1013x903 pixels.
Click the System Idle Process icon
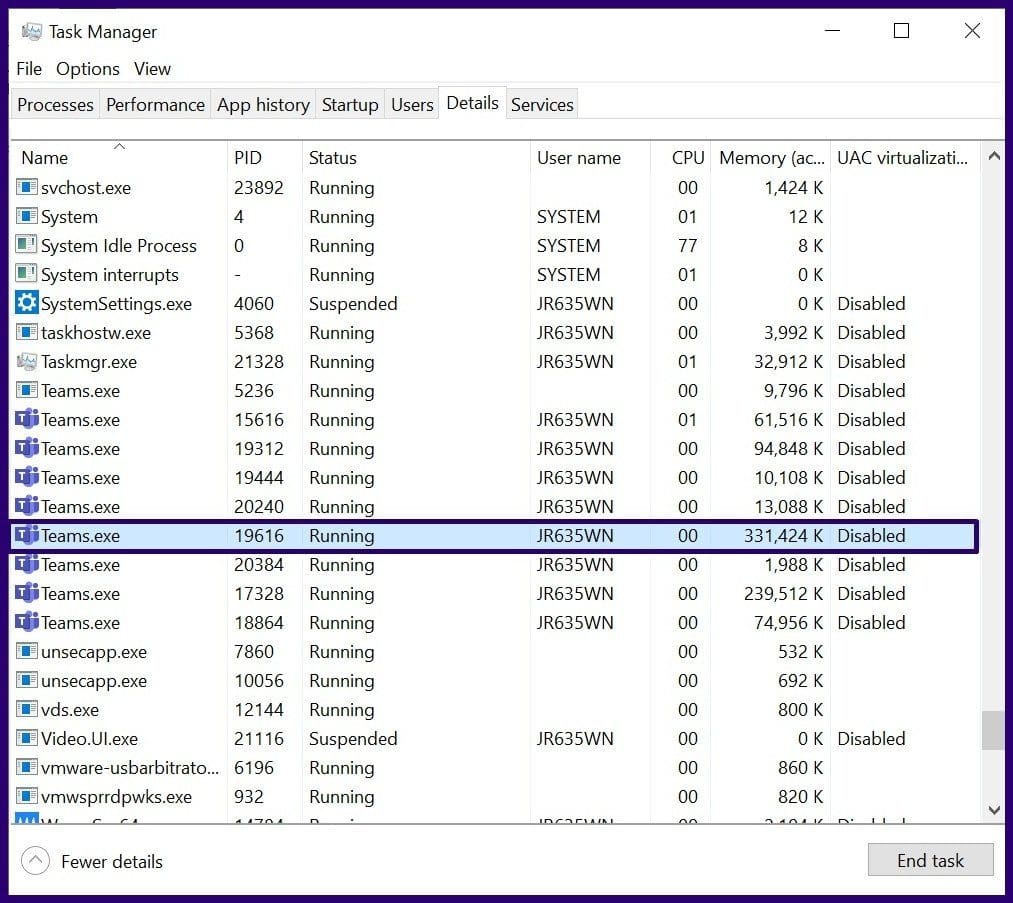pos(26,245)
